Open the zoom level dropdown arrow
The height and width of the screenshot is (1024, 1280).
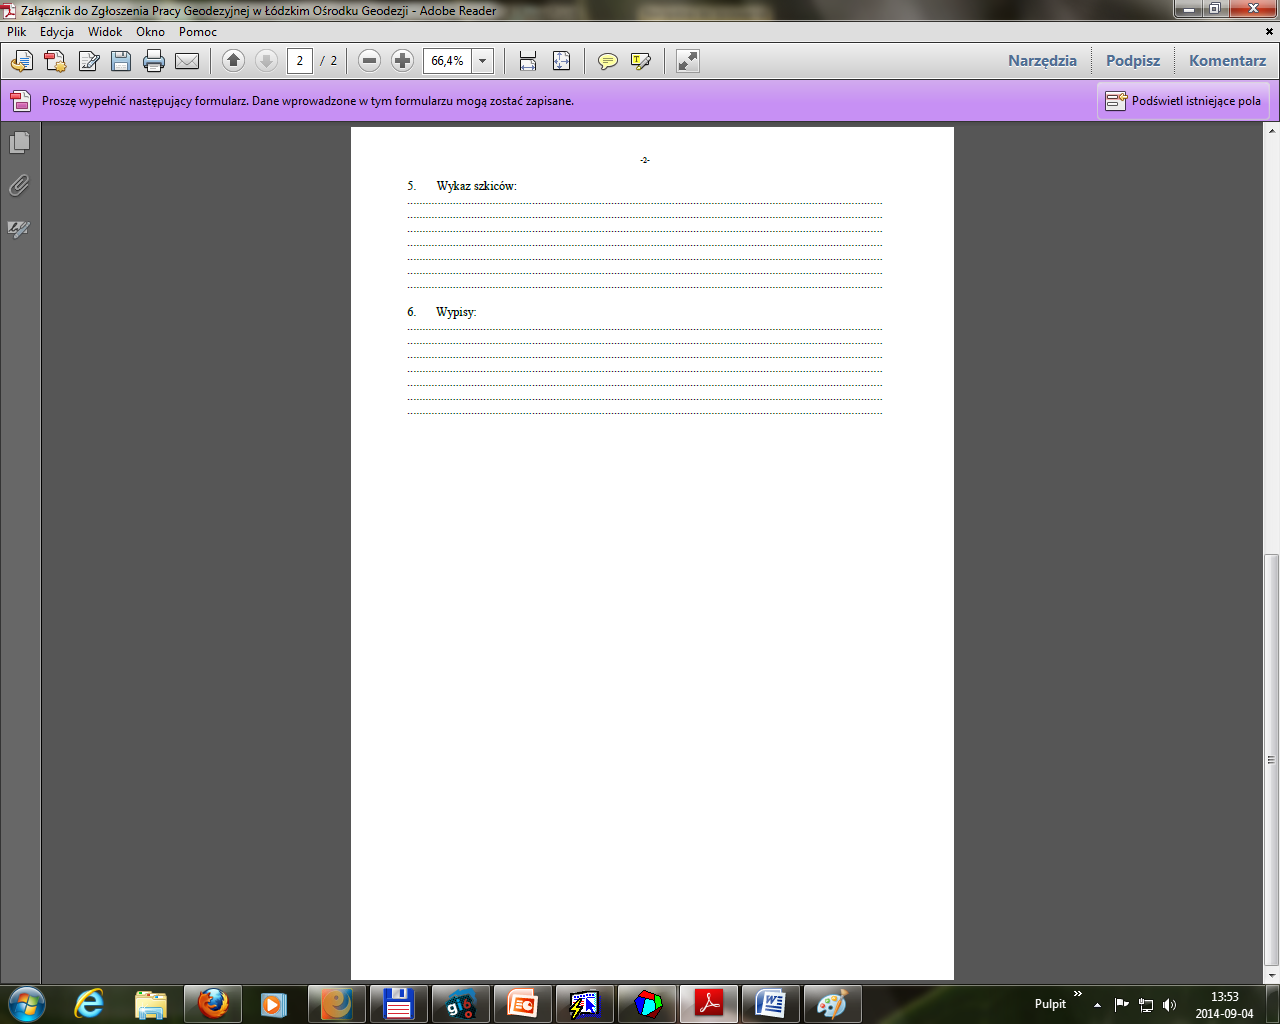coord(482,61)
